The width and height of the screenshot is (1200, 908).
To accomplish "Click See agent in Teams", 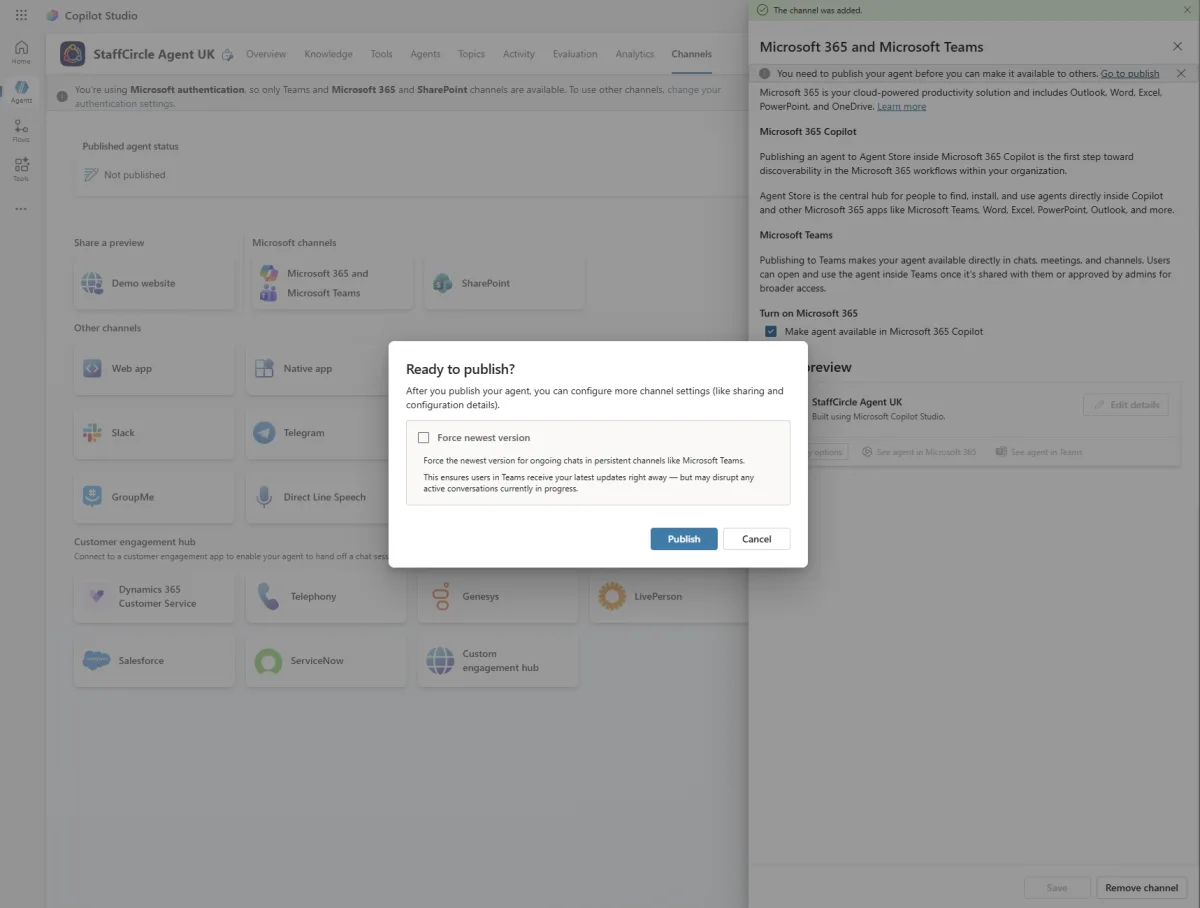I will [1039, 452].
